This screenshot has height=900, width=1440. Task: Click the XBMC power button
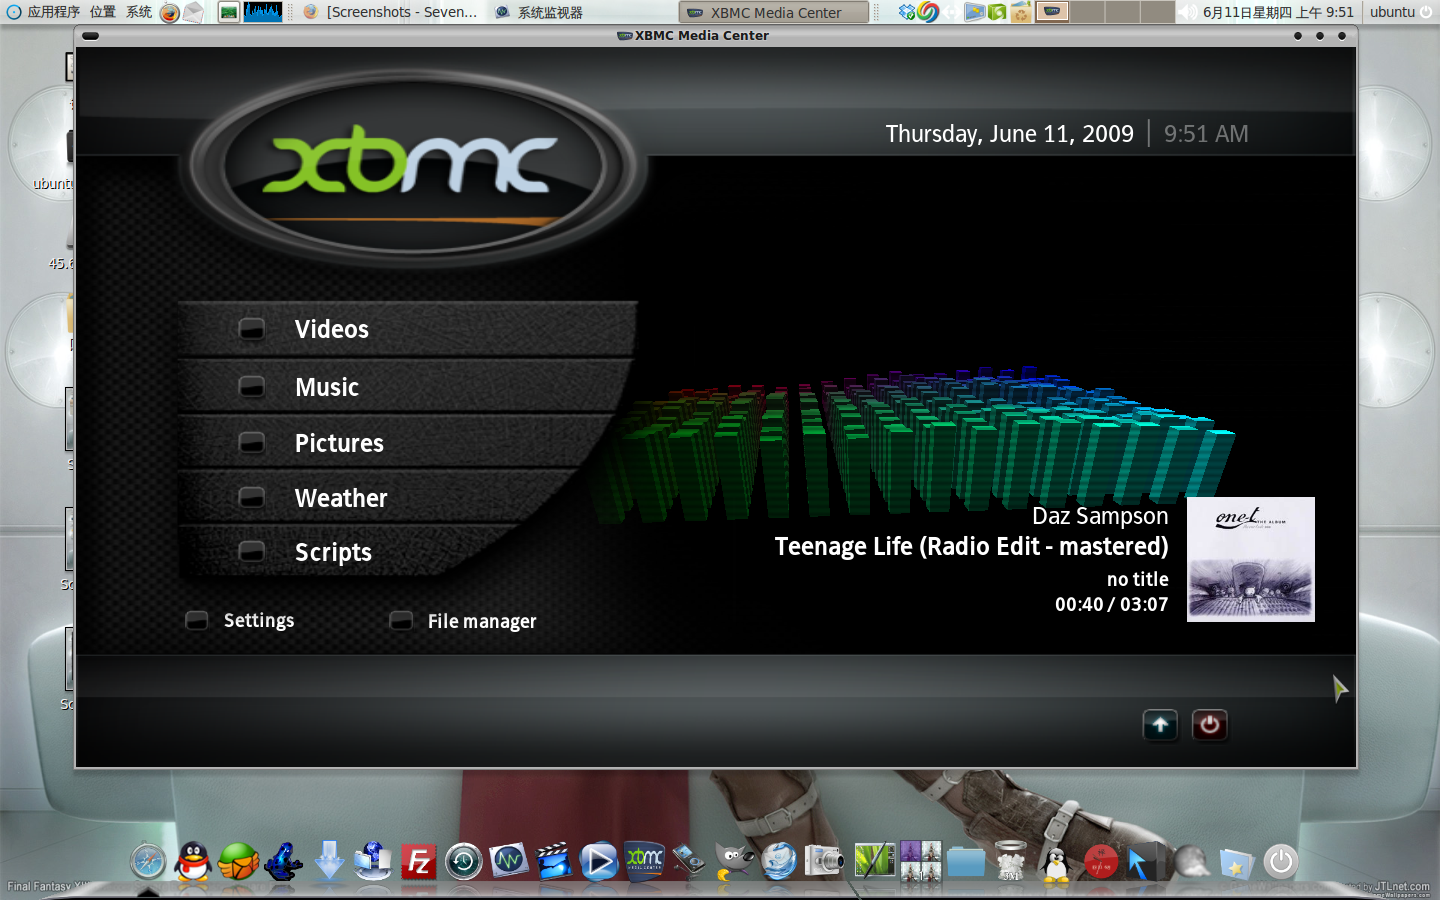point(1209,725)
